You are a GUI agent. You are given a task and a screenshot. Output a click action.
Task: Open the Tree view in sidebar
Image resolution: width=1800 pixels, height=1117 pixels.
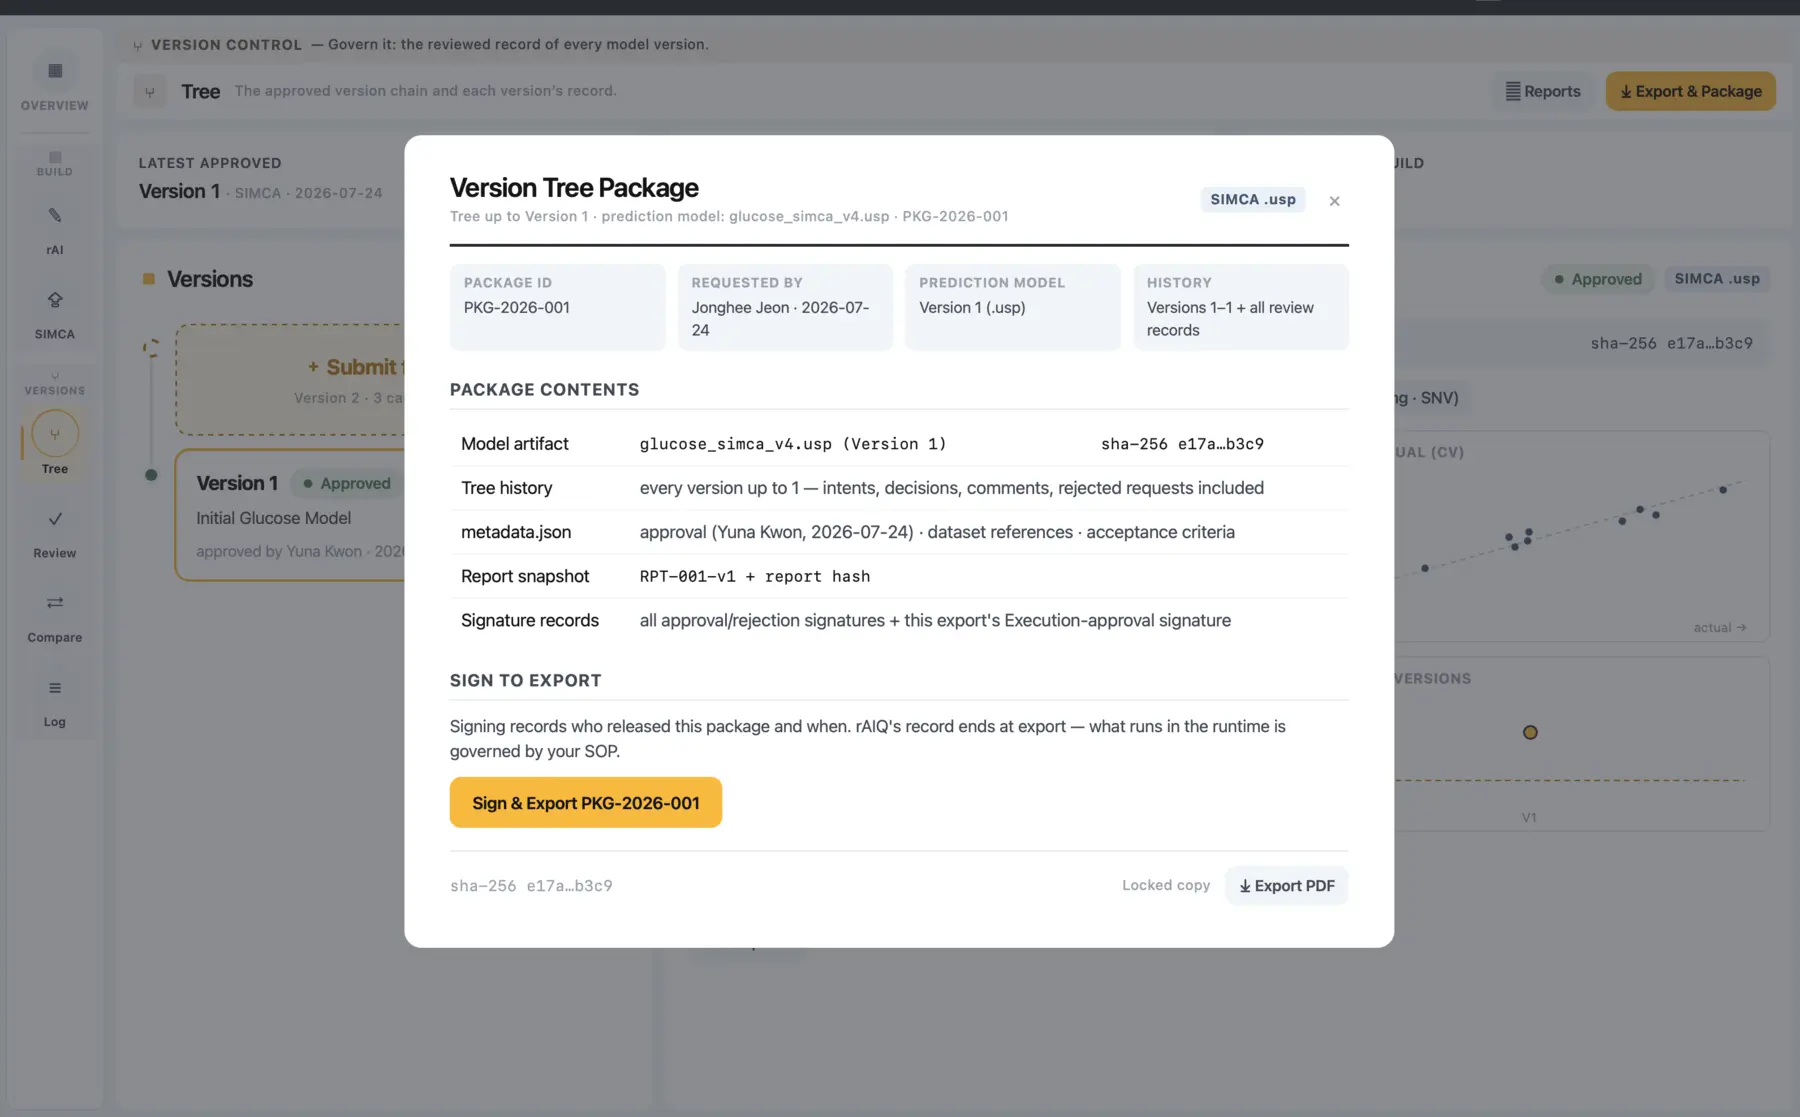click(54, 443)
